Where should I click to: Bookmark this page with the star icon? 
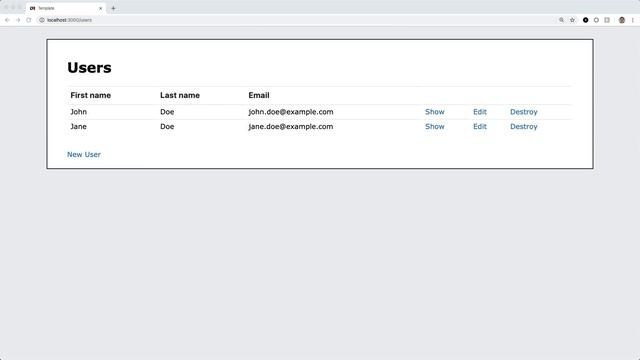point(572,20)
